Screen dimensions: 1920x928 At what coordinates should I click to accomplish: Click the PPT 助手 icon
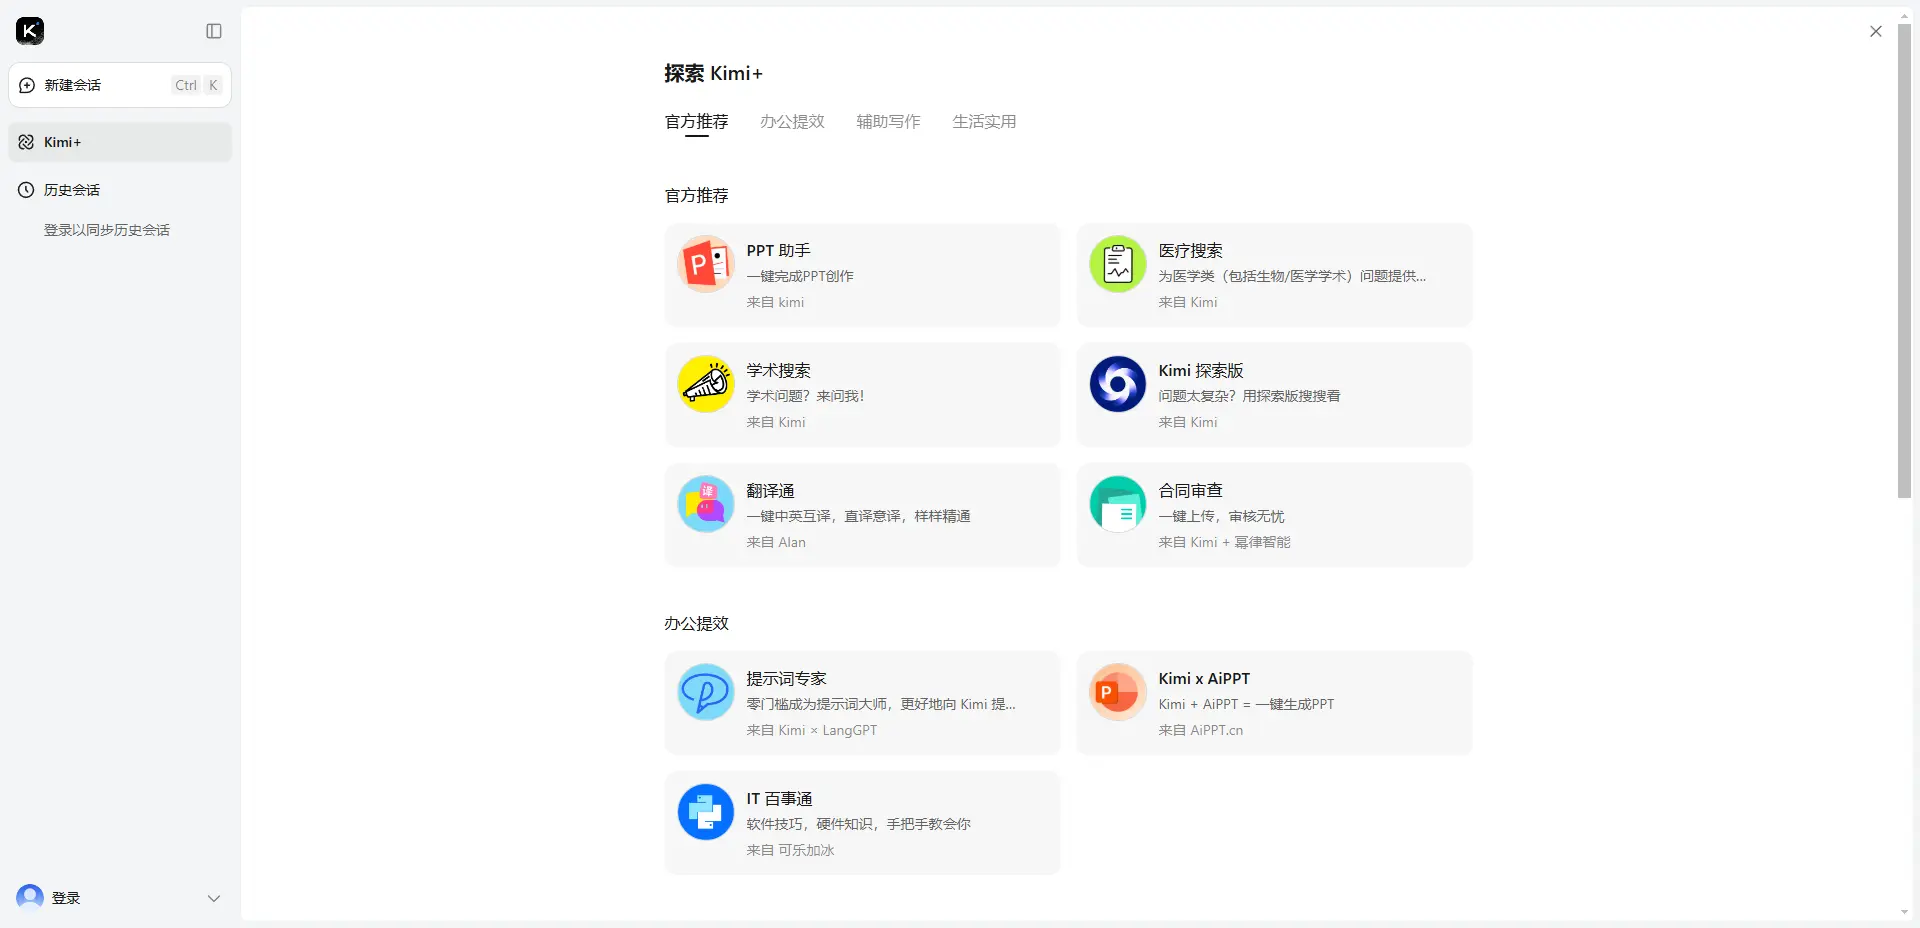[706, 264]
